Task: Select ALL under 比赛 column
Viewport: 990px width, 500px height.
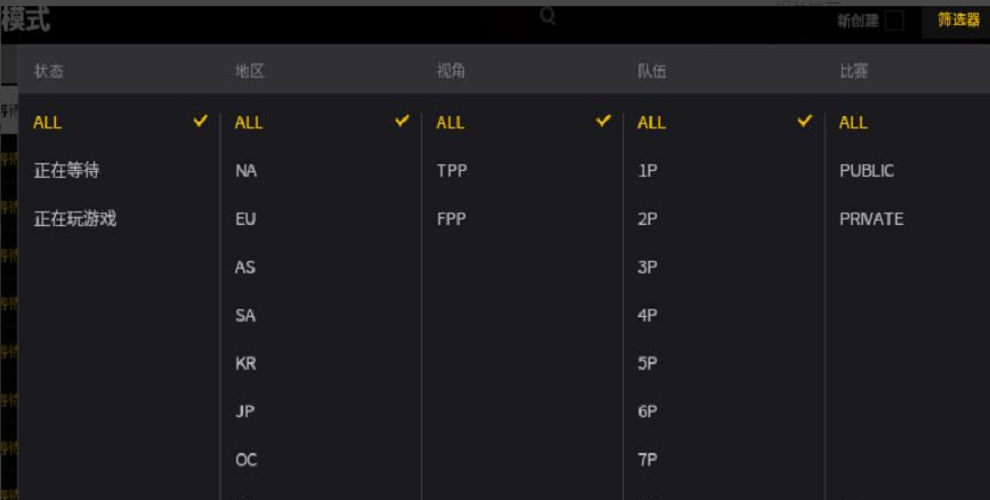Action: (x=853, y=122)
